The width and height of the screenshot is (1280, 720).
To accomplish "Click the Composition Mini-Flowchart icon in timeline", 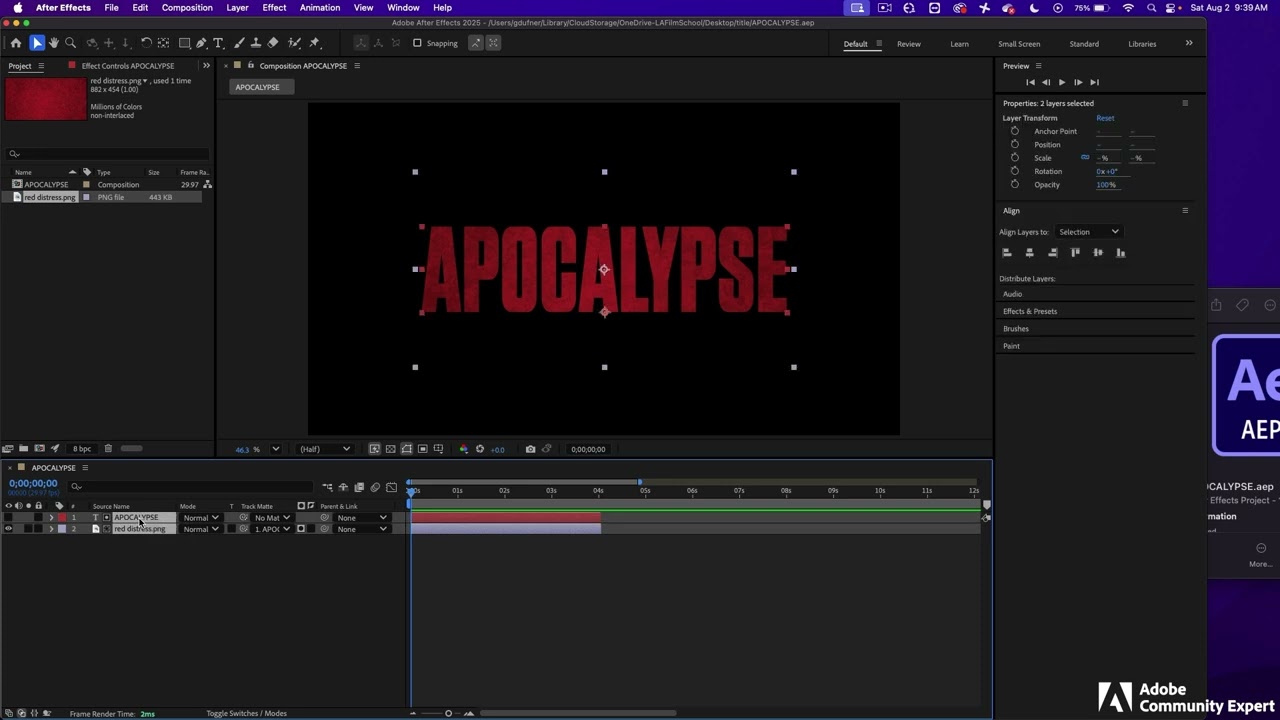I will click(327, 487).
